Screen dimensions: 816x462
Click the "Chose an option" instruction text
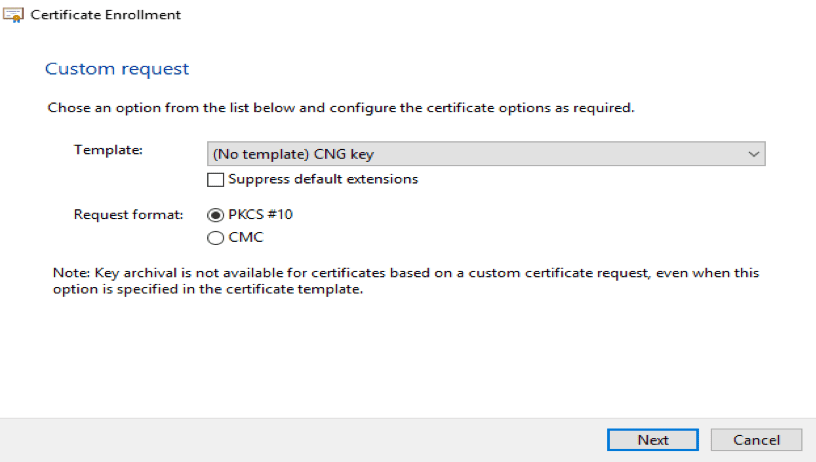340,107
